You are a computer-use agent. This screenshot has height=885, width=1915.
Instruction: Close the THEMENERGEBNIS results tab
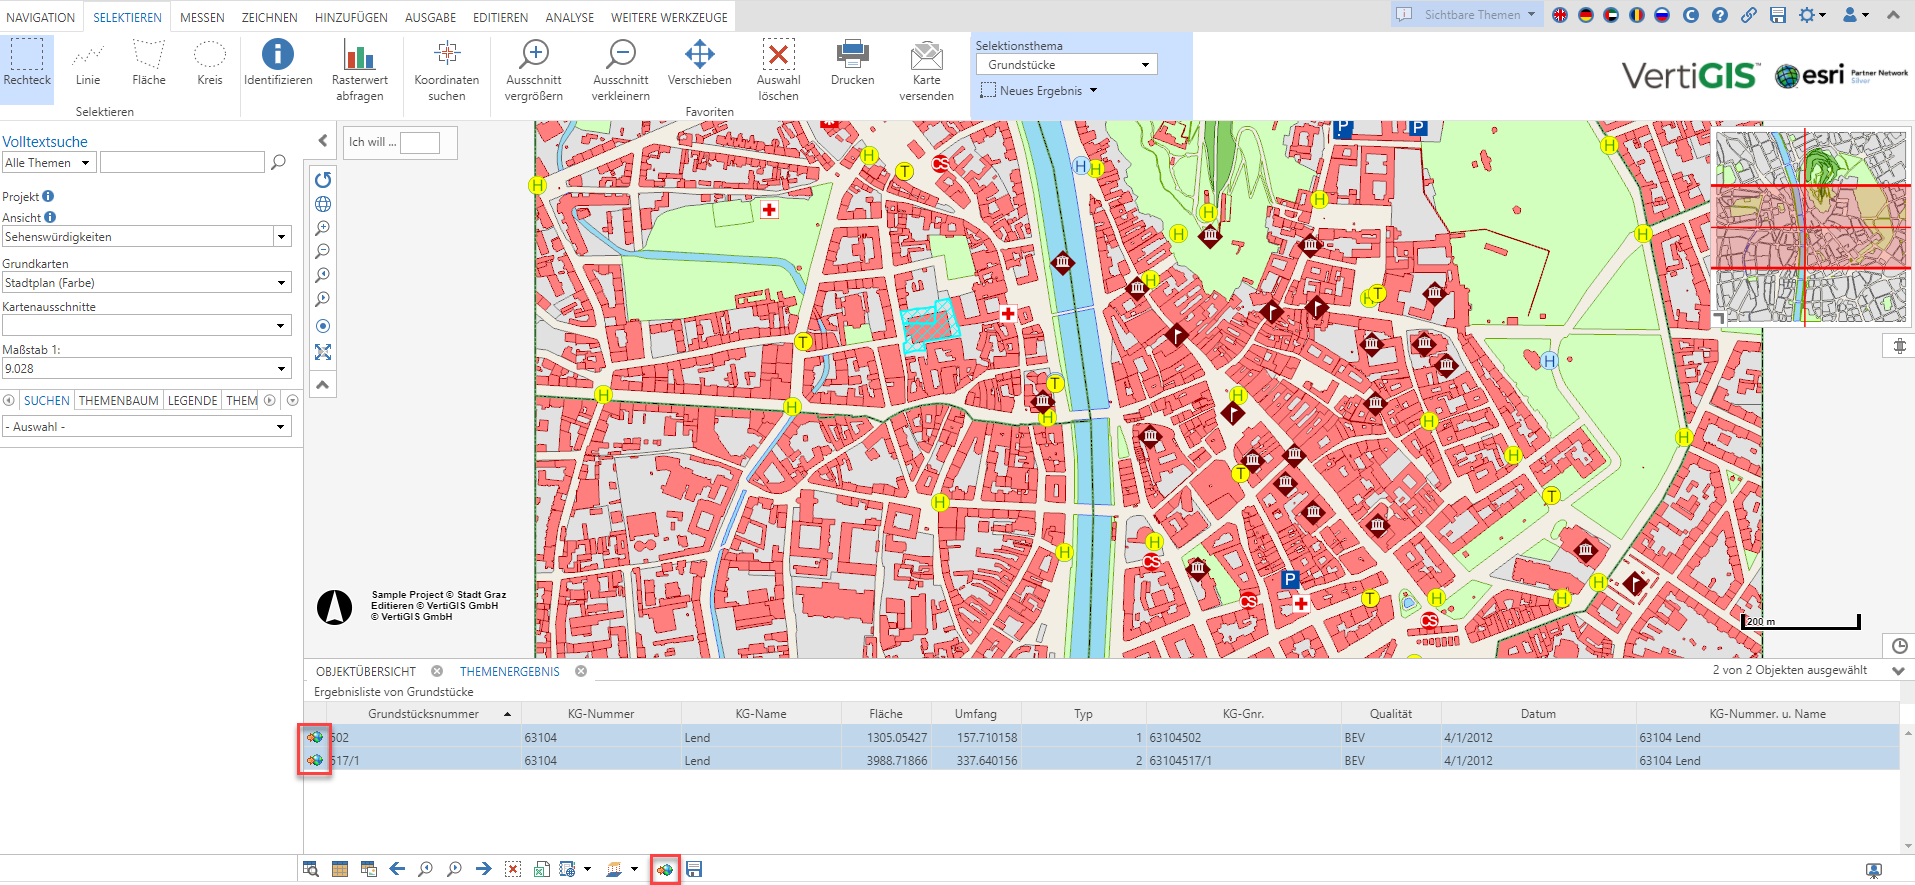coord(581,671)
